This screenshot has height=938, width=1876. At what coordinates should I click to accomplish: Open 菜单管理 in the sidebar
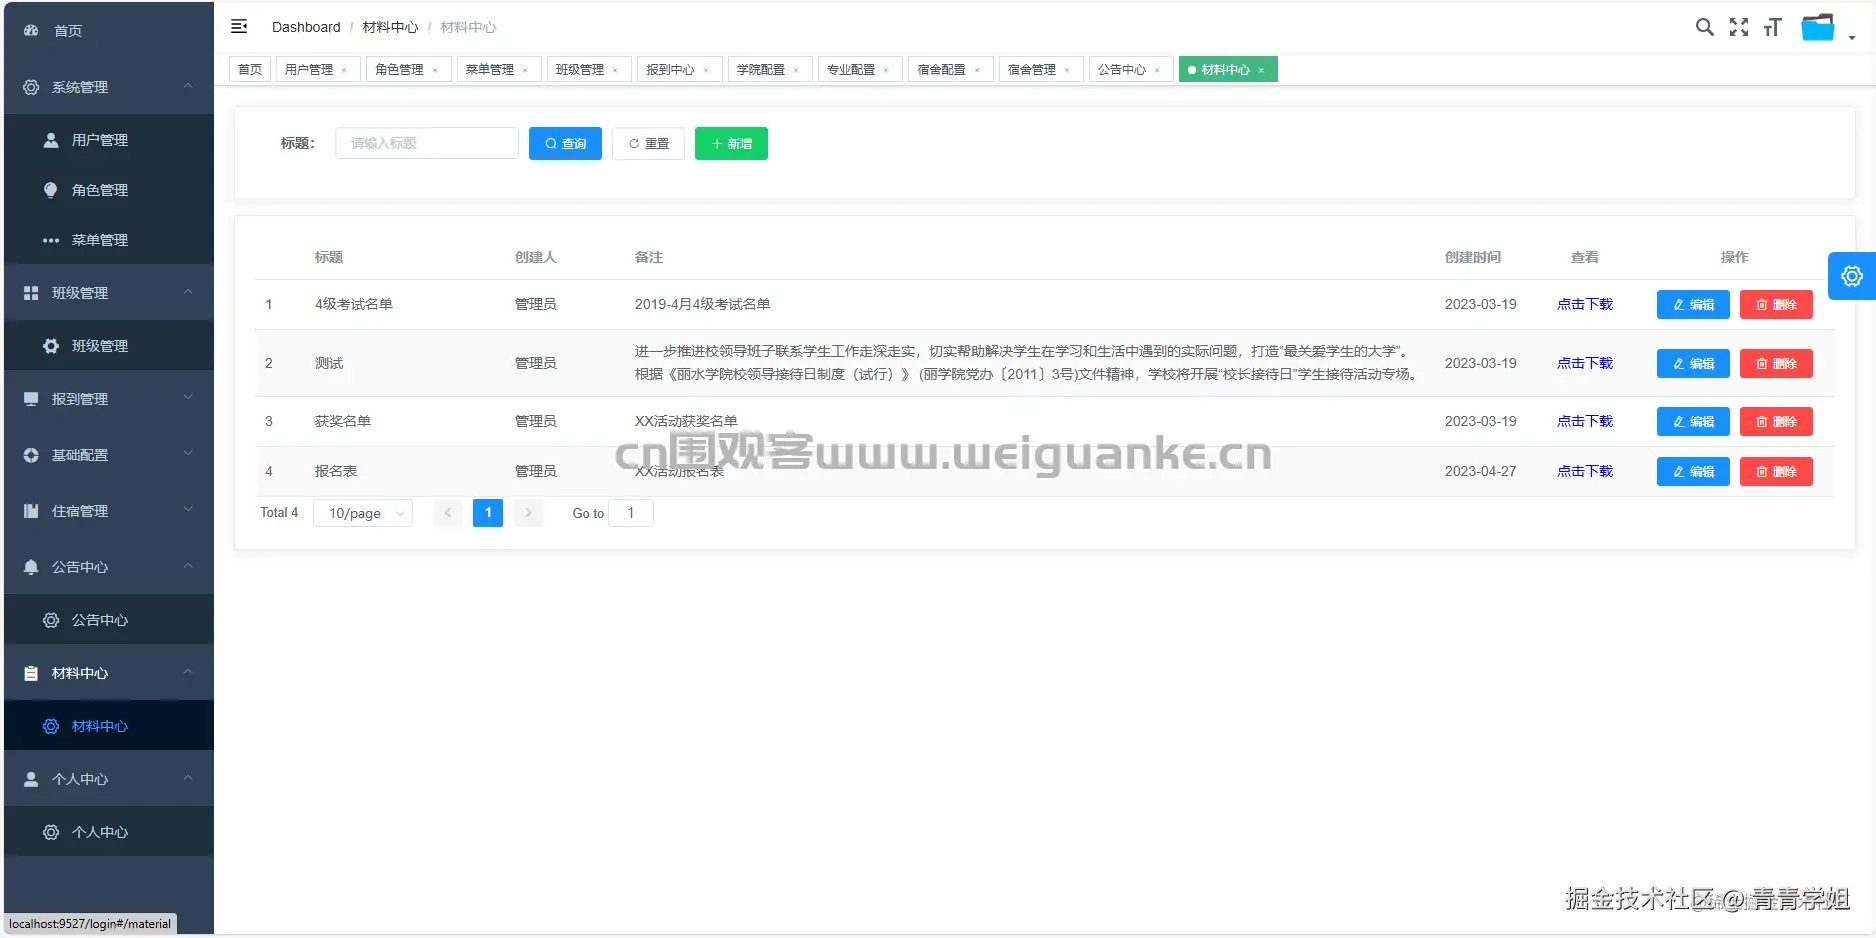109,240
